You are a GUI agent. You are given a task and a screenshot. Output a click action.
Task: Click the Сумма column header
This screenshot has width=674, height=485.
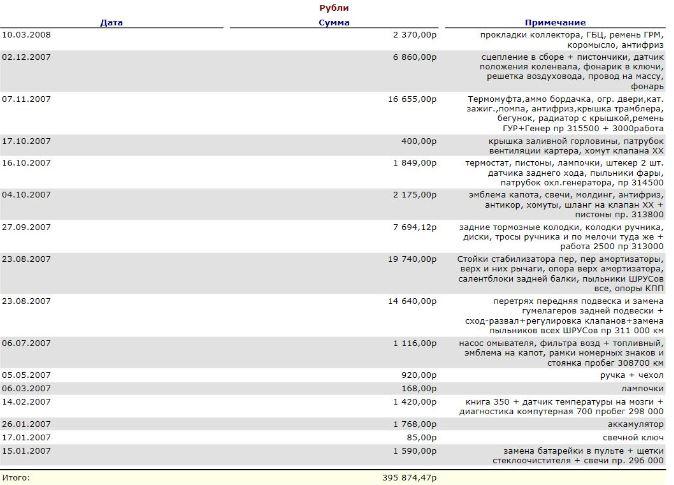(334, 22)
